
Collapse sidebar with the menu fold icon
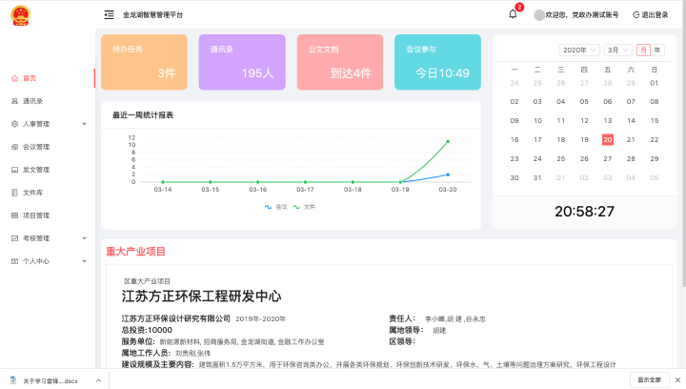click(109, 15)
